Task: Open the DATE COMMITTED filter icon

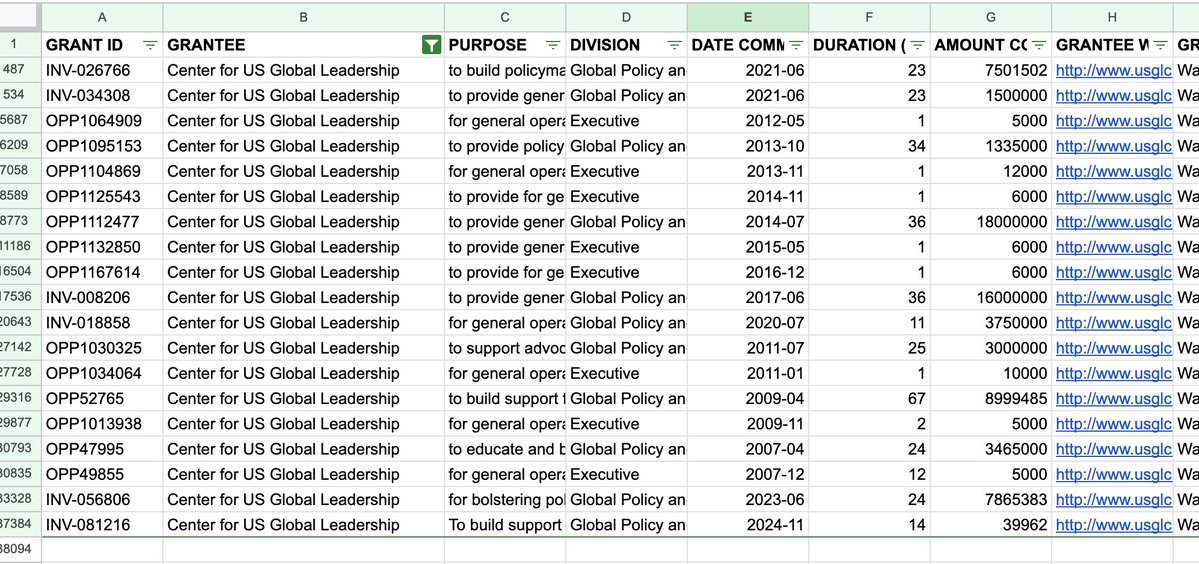Action: click(x=796, y=45)
